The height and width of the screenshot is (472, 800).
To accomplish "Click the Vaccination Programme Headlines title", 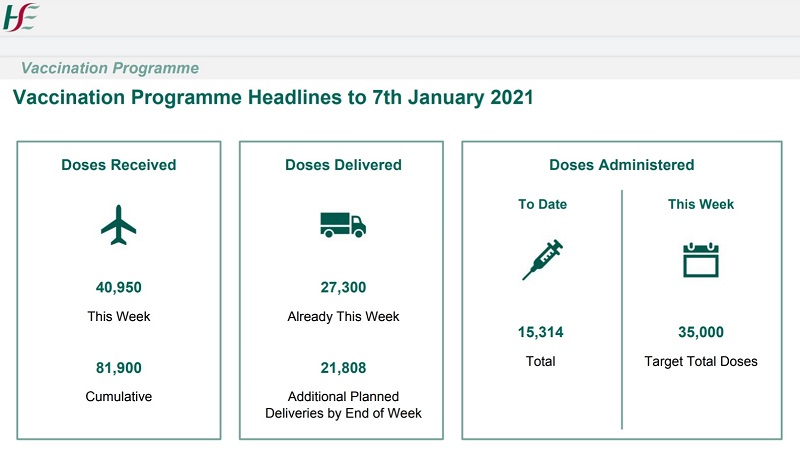I will coord(272,99).
